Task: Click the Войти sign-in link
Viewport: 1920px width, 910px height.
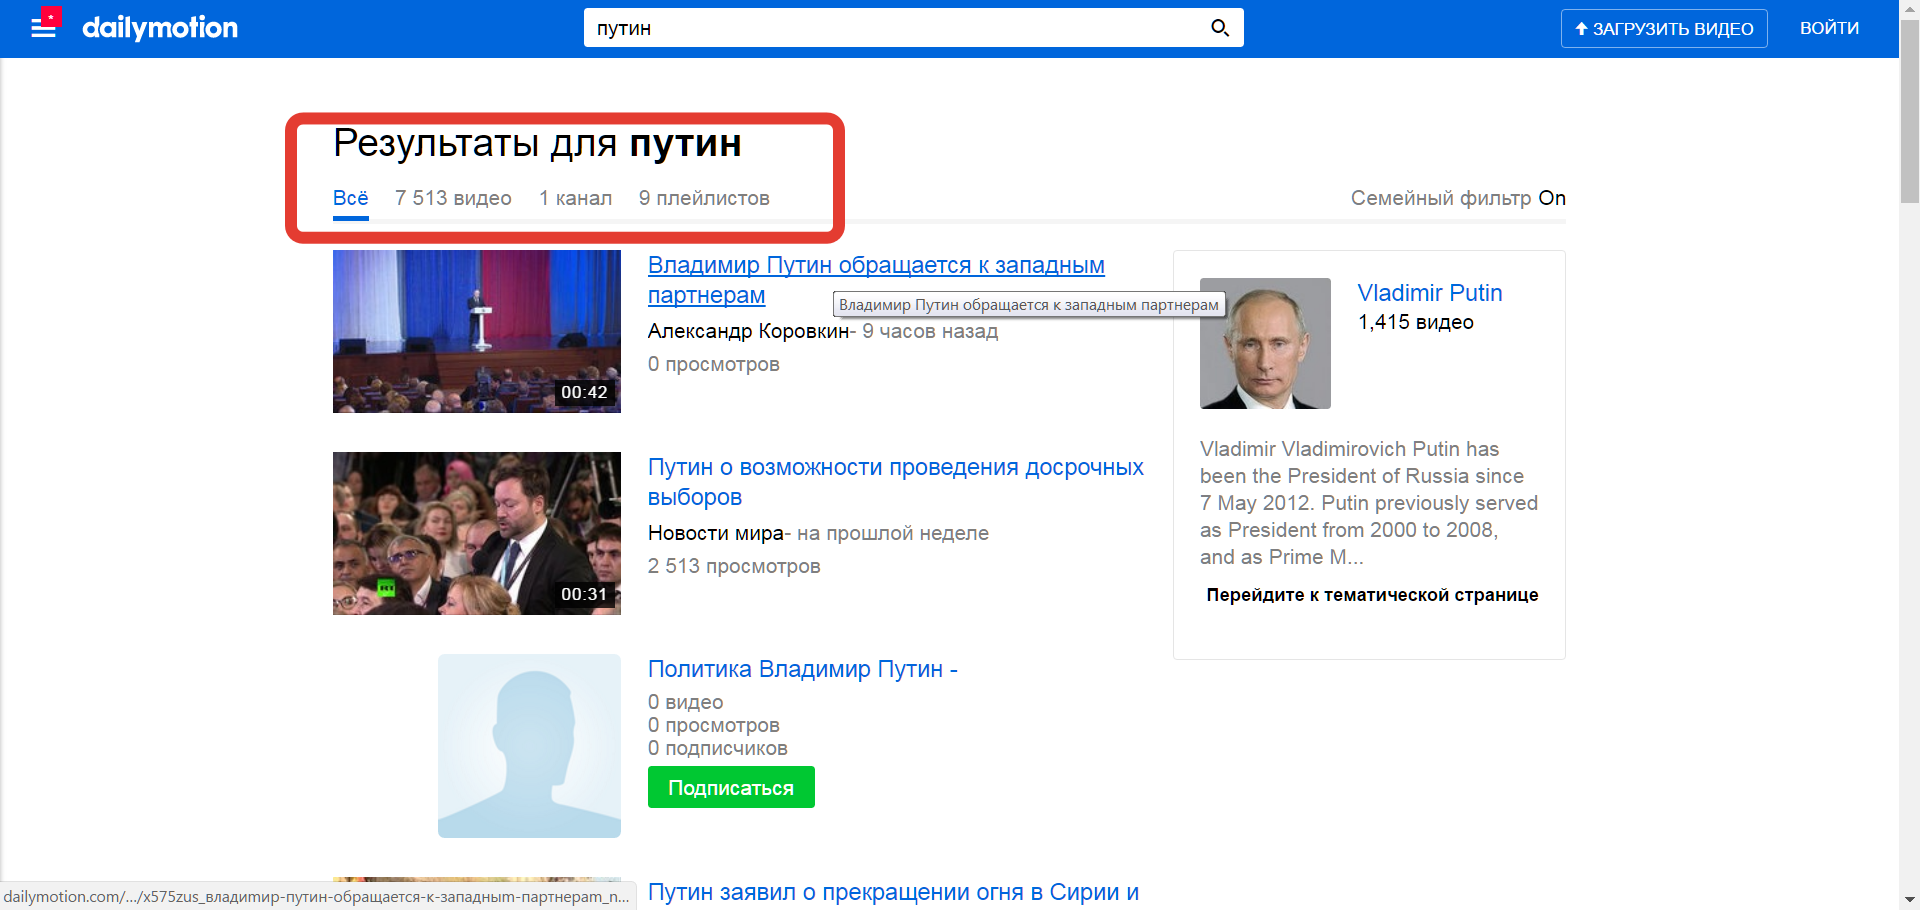Action: pos(1829,29)
